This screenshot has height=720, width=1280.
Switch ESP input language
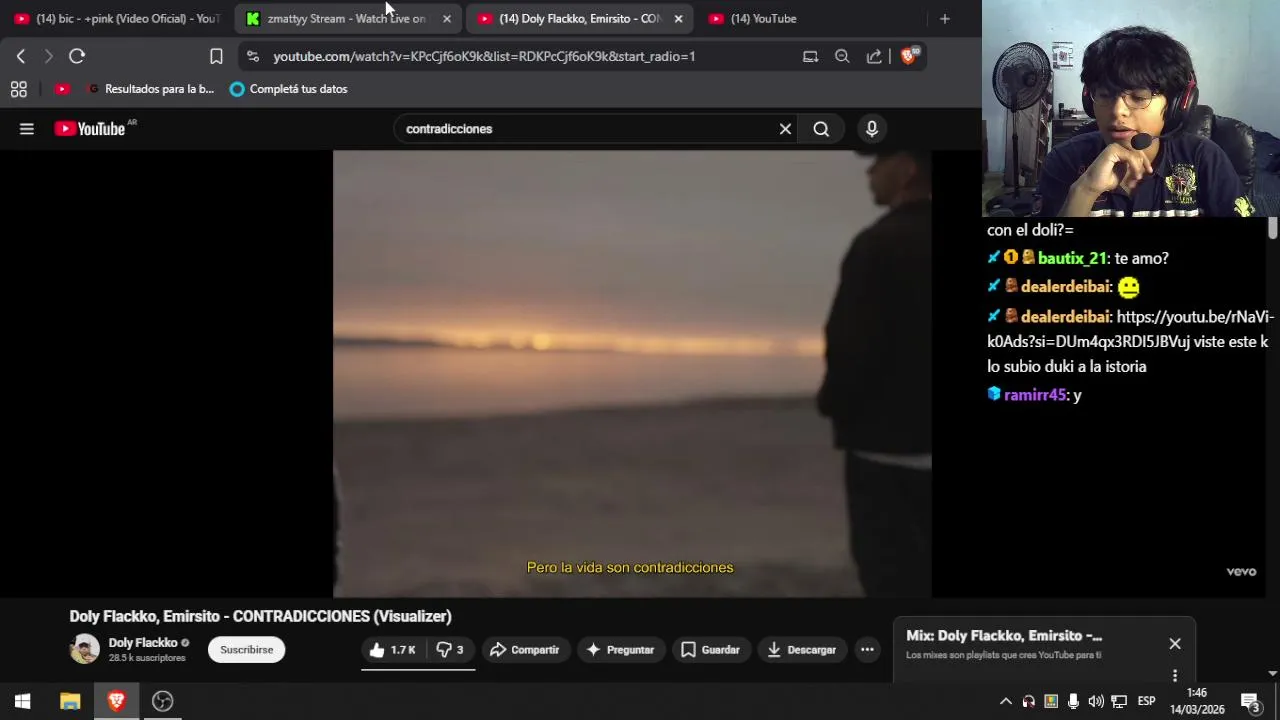[x=1147, y=701]
